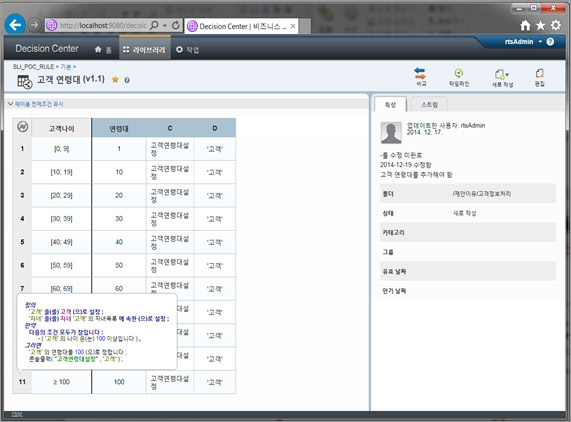Click the 기본 breadcrumb link

pos(66,67)
